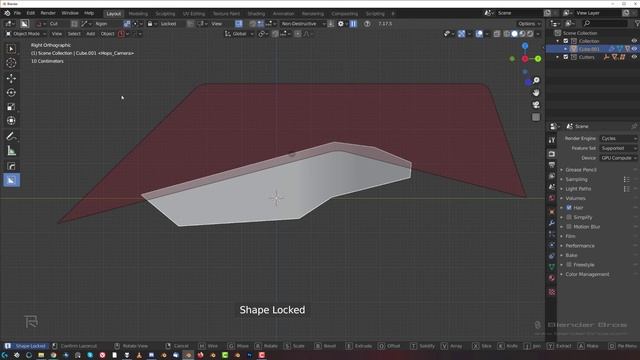The height and width of the screenshot is (360, 640).
Task: Open the Tool properties tab
Action: tap(552, 140)
